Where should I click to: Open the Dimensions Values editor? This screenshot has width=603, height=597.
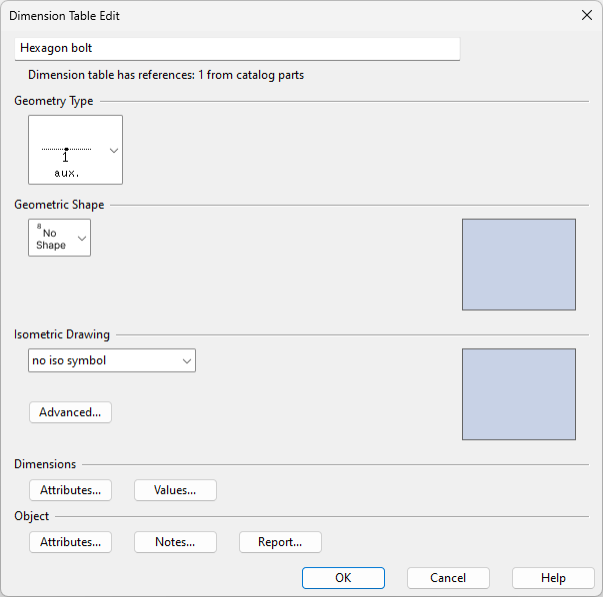coord(175,490)
